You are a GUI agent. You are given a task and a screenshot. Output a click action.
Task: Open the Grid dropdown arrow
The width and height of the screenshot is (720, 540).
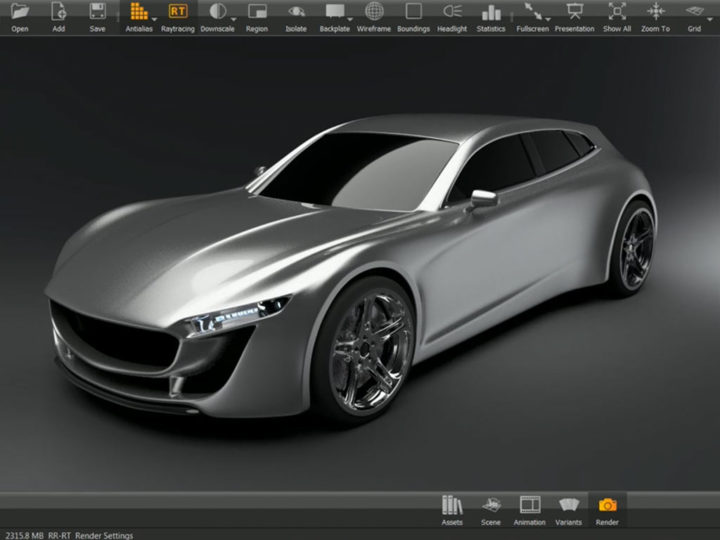point(710,19)
